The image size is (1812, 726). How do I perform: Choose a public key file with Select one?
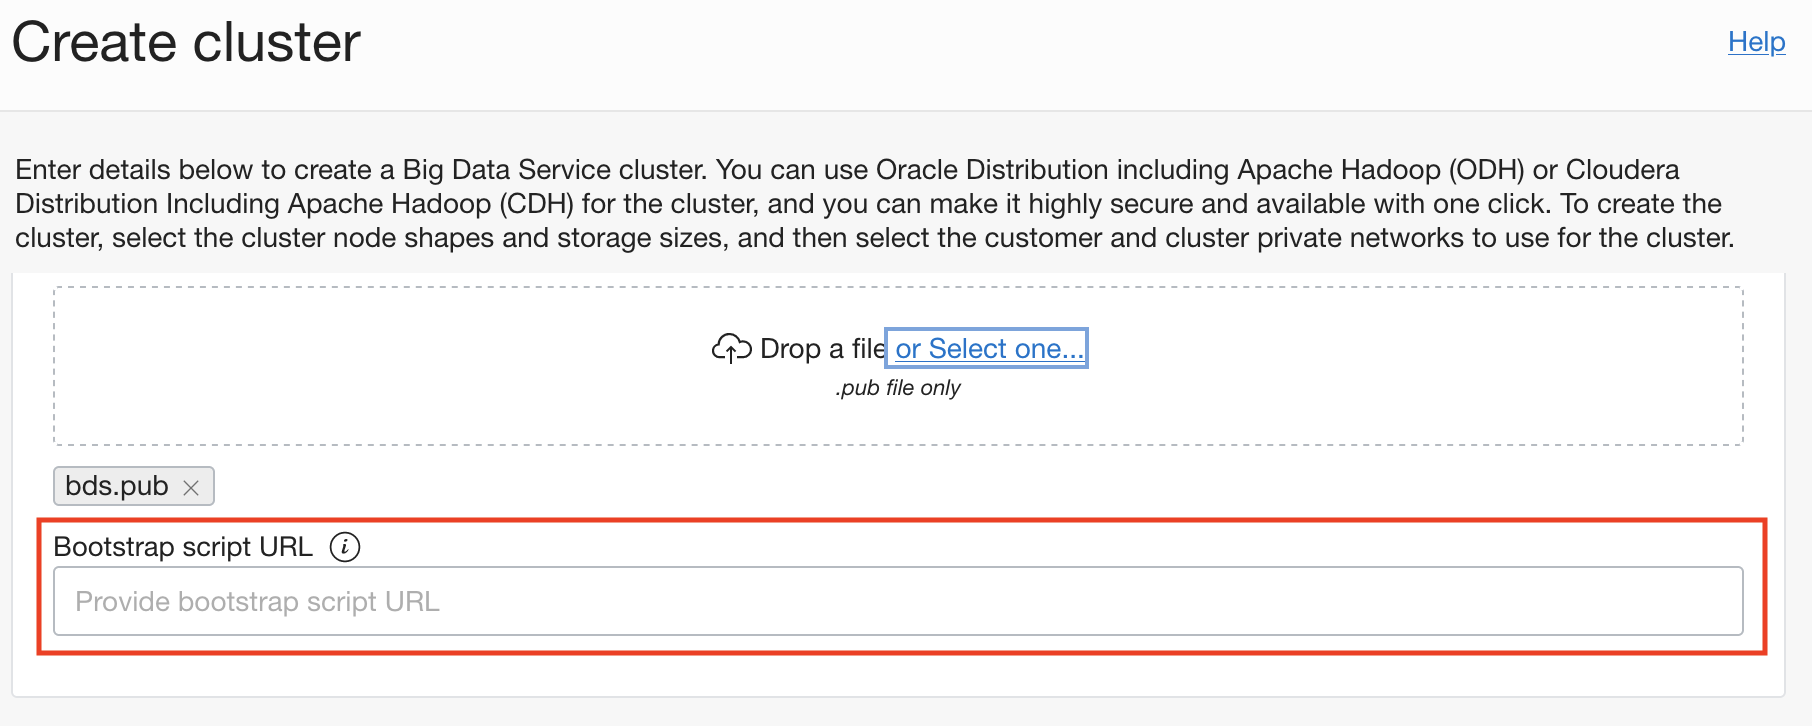986,348
